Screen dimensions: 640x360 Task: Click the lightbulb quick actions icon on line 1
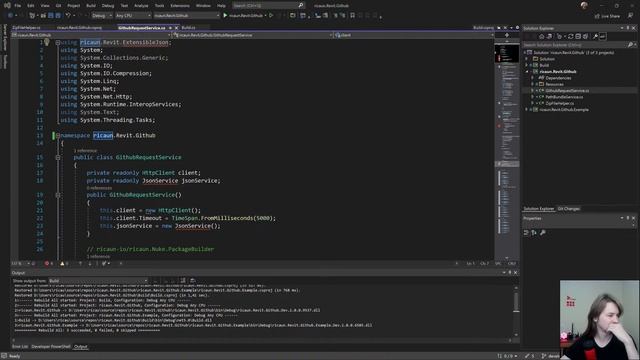tap(47, 42)
